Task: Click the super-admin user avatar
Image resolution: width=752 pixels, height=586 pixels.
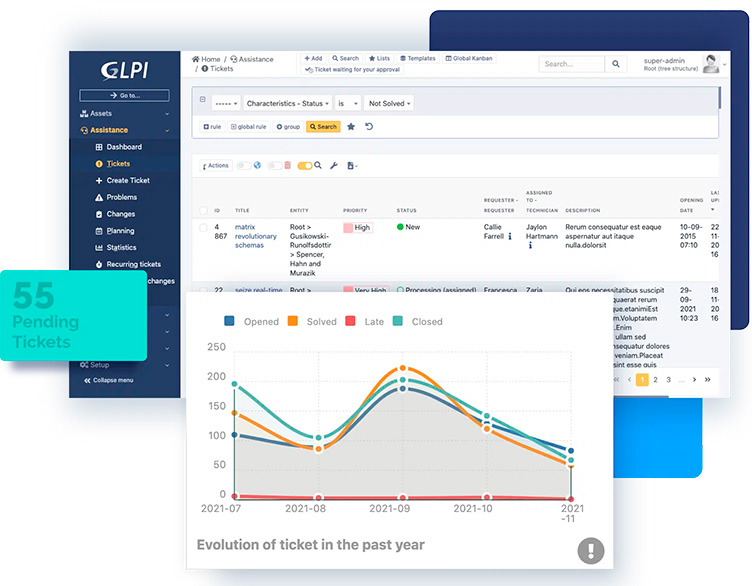Action: click(710, 64)
